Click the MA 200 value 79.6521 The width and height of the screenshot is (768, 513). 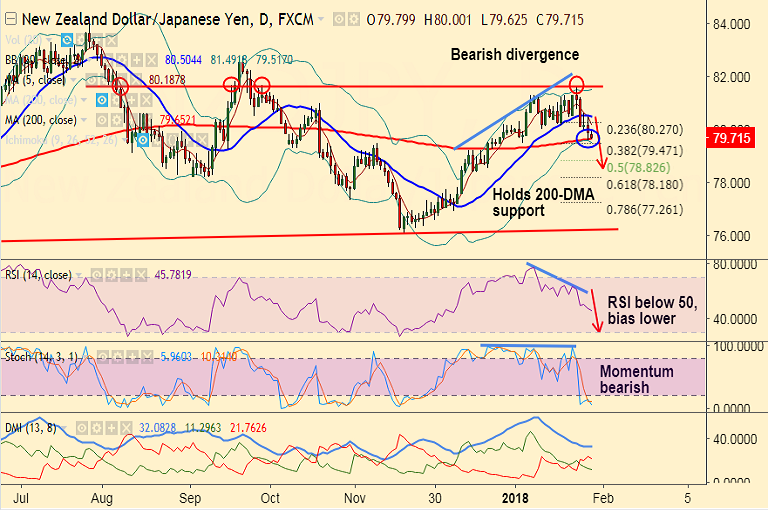click(177, 120)
